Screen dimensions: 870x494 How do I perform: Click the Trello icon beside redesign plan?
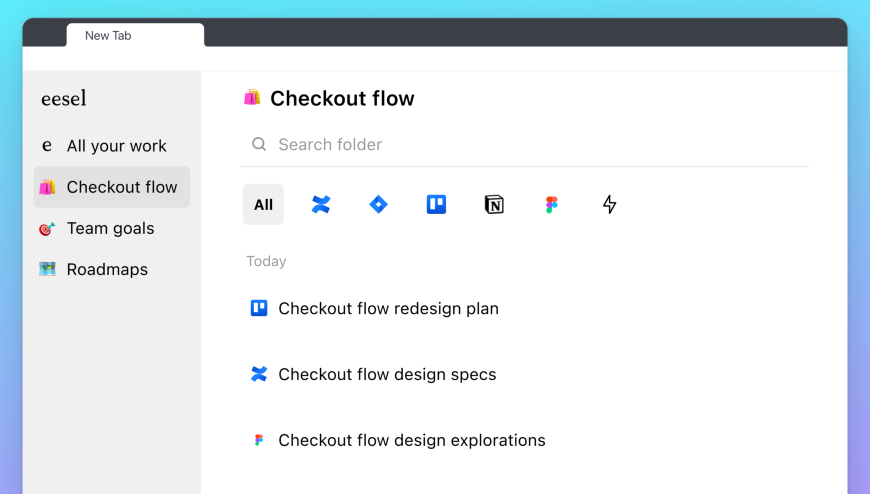[x=259, y=308]
